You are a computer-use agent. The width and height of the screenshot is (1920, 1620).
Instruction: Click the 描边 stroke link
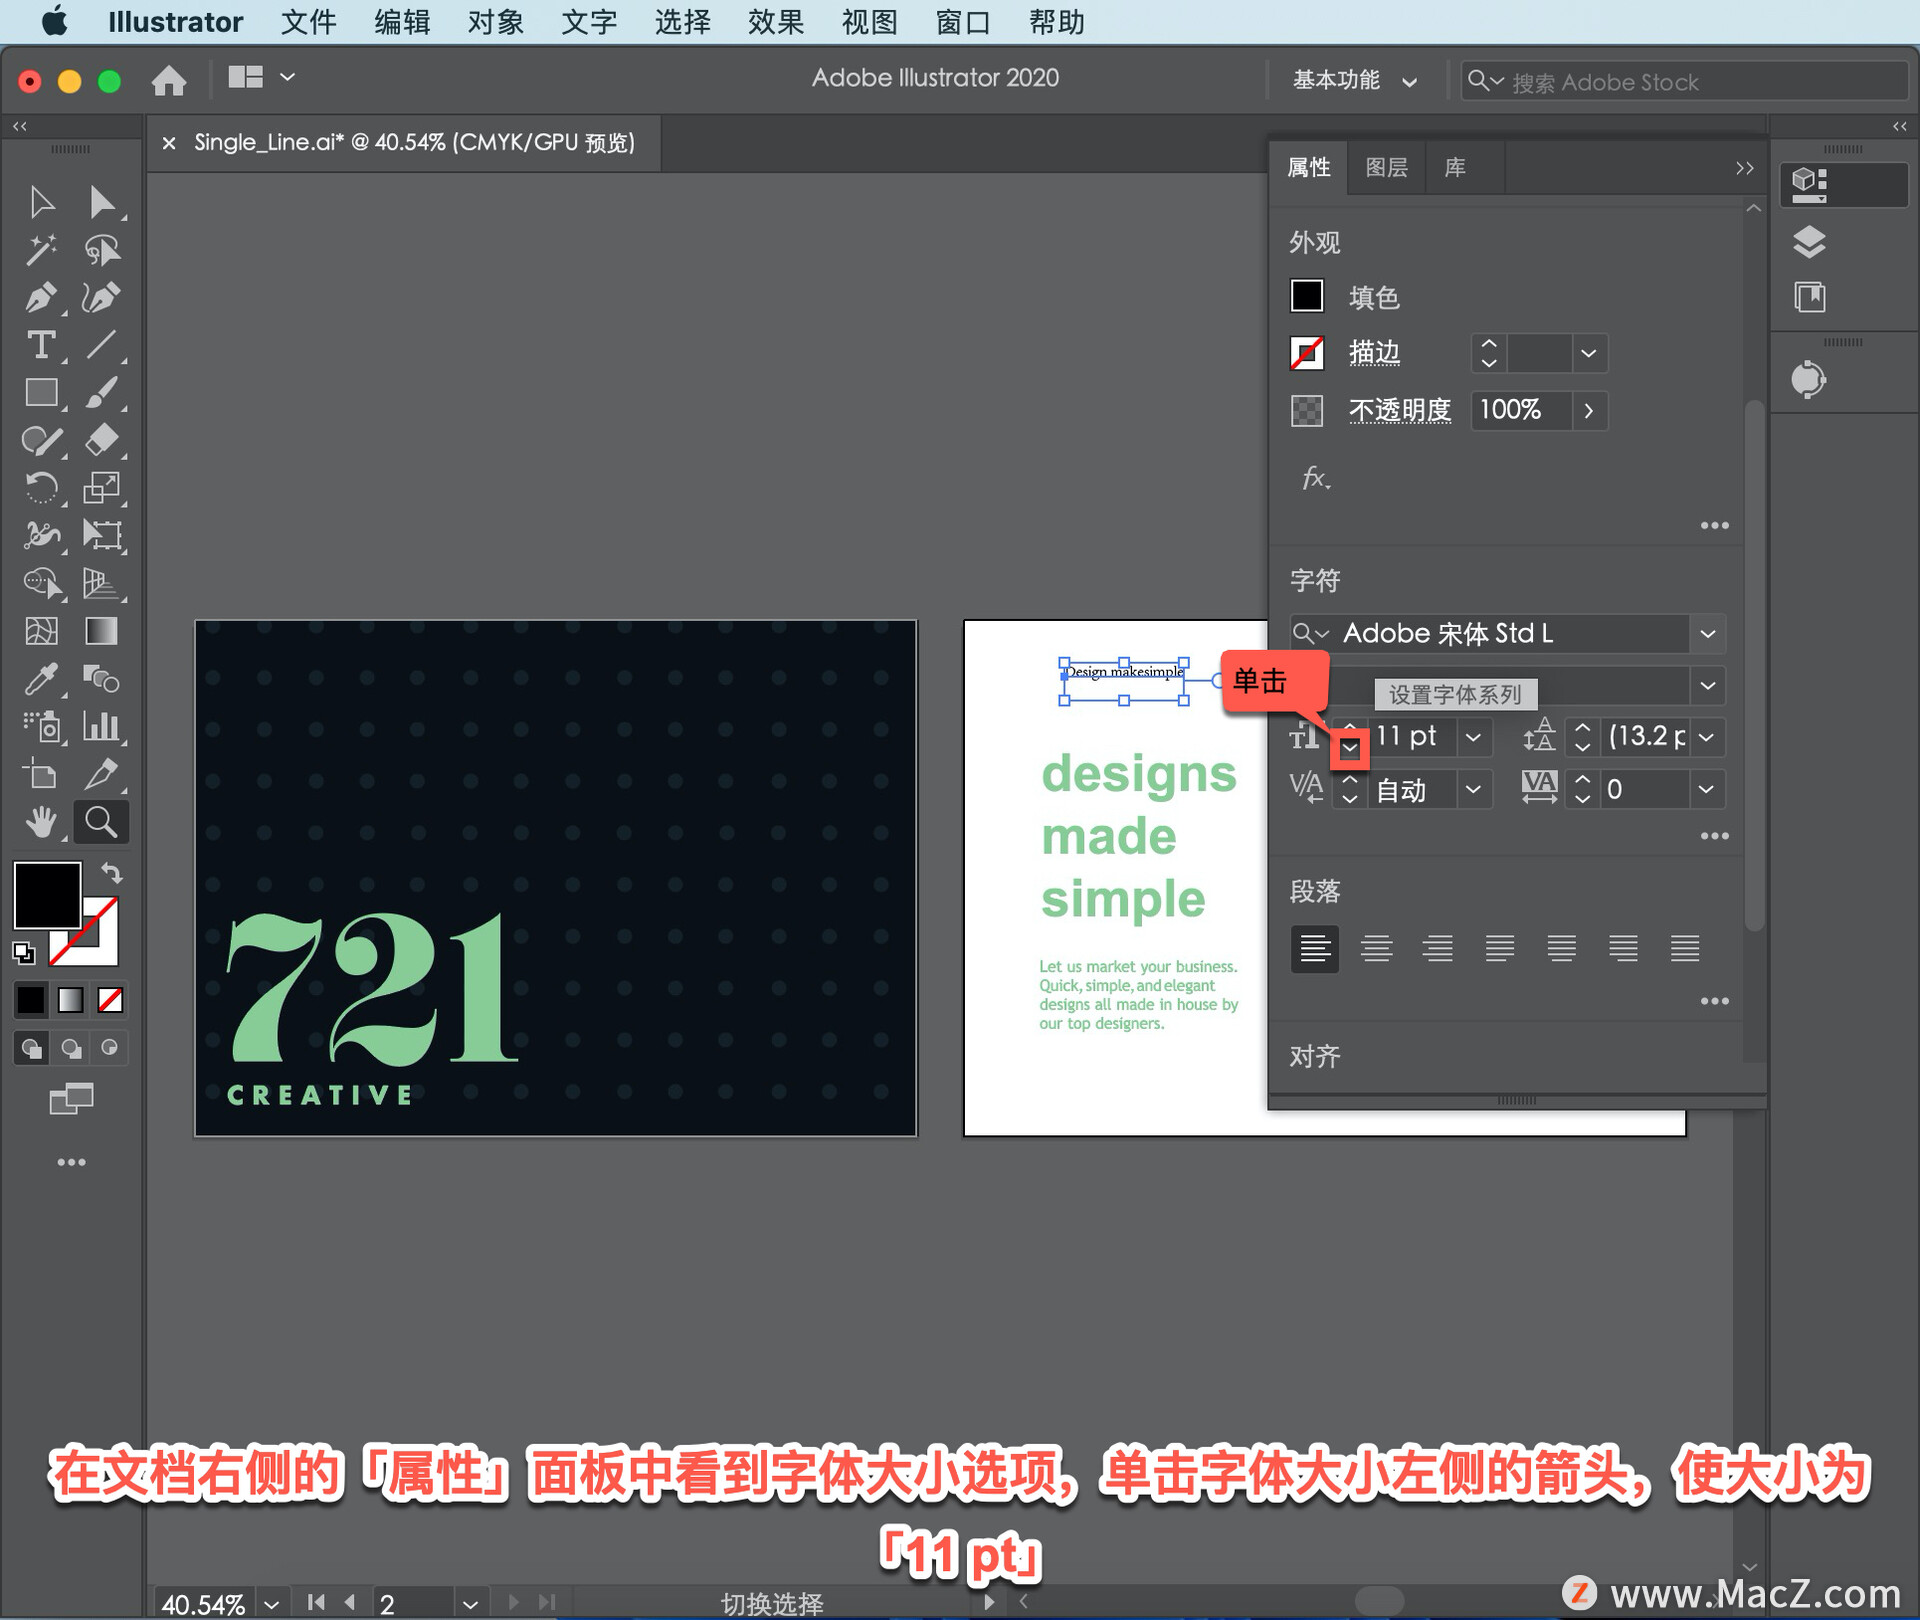click(x=1374, y=352)
